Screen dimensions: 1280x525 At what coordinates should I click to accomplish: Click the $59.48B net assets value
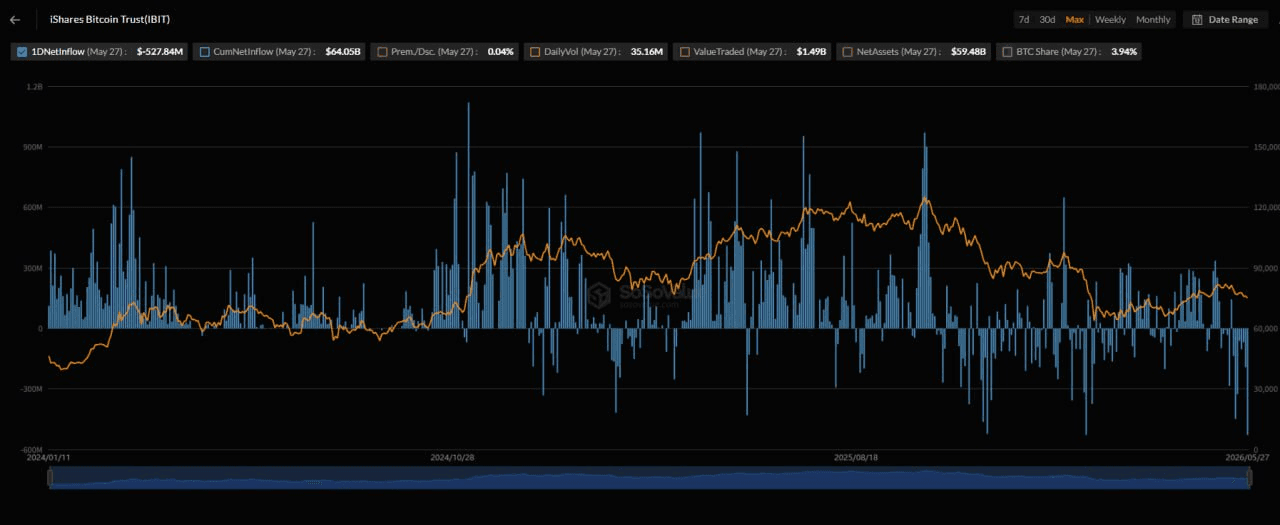(969, 51)
